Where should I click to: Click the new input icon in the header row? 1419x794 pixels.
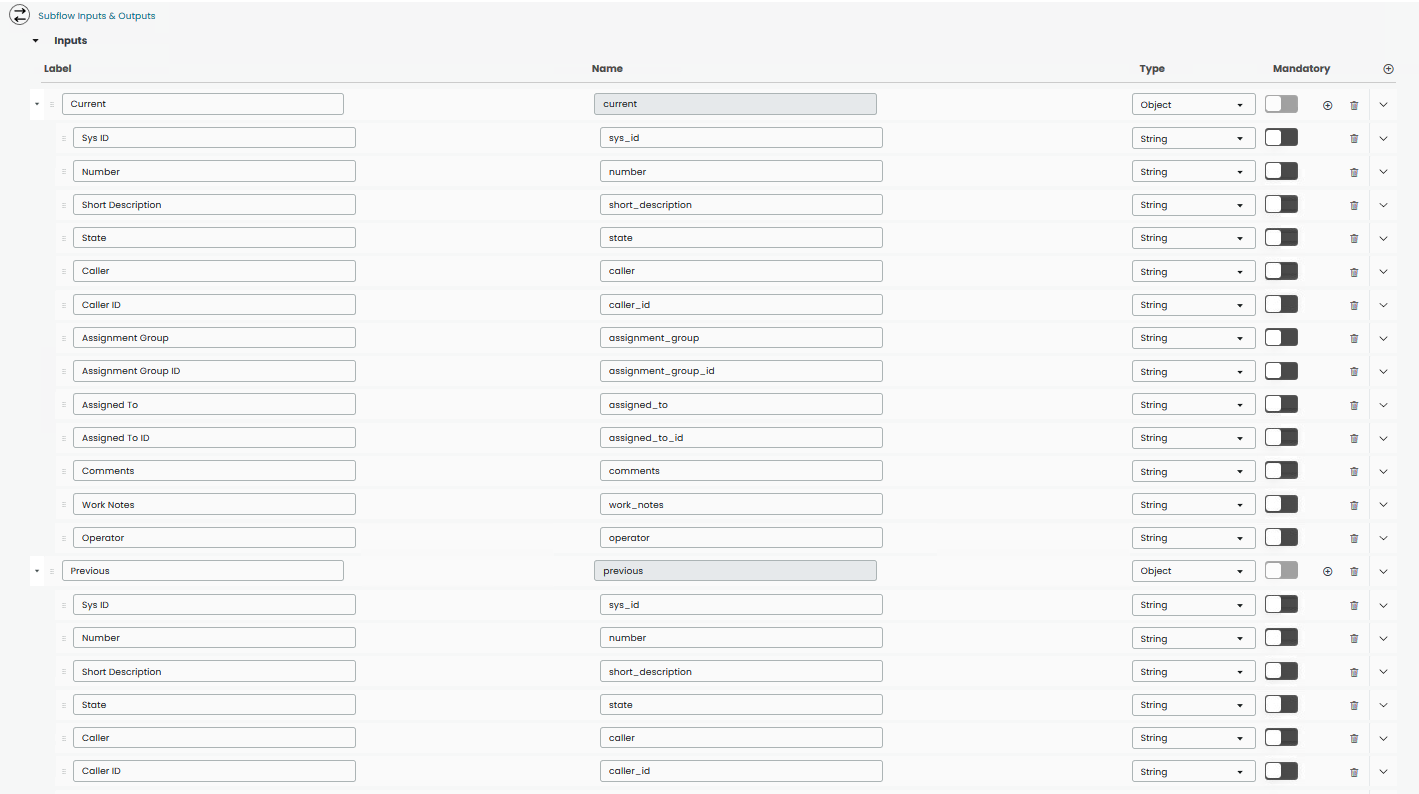pos(1388,68)
